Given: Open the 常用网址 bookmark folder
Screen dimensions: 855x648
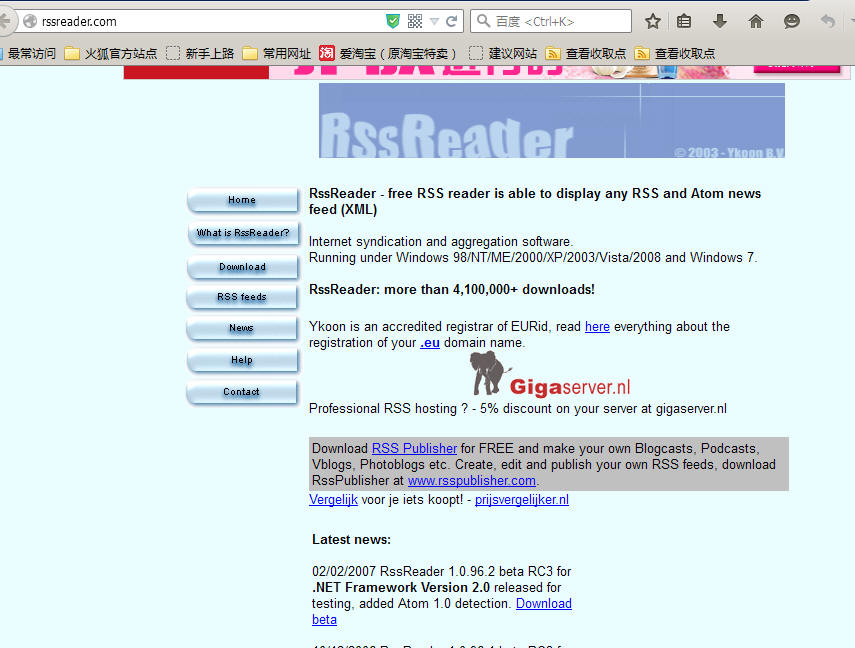Looking at the screenshot, I should [x=276, y=53].
